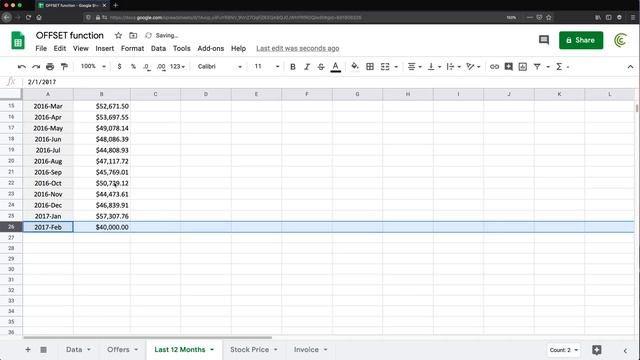
Task: Insert link with chain icon
Action: [494, 67]
